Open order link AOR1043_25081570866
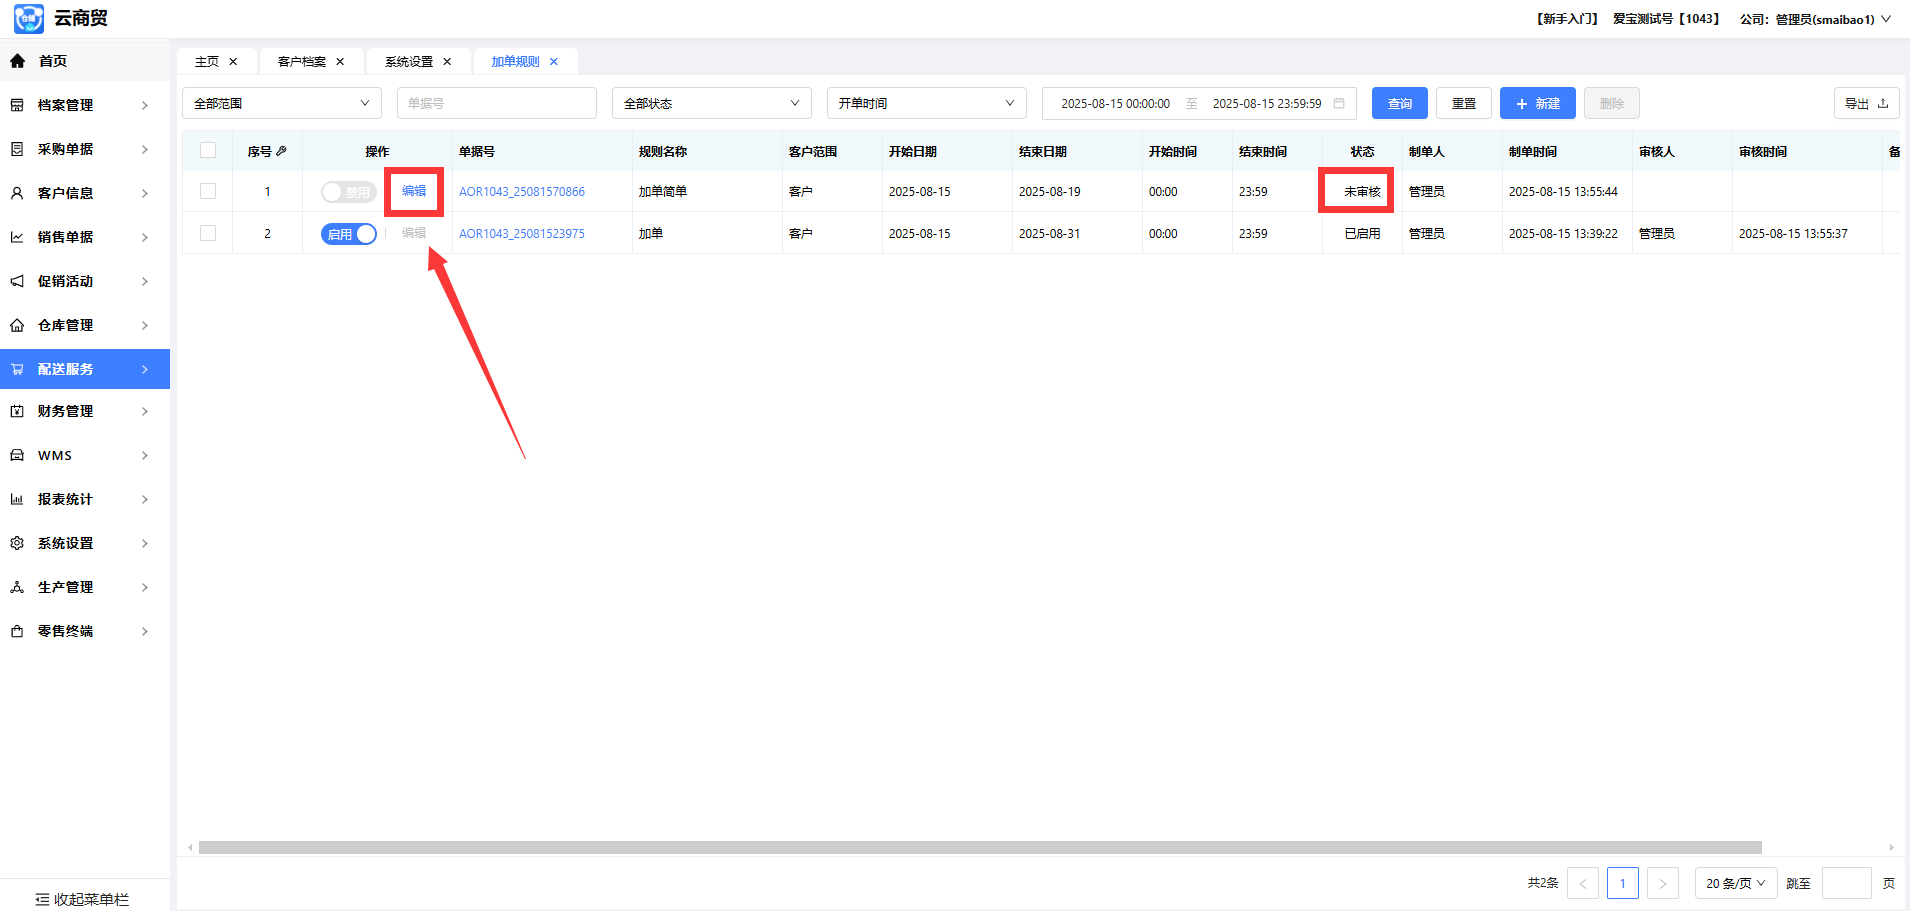The image size is (1910, 911). [521, 192]
